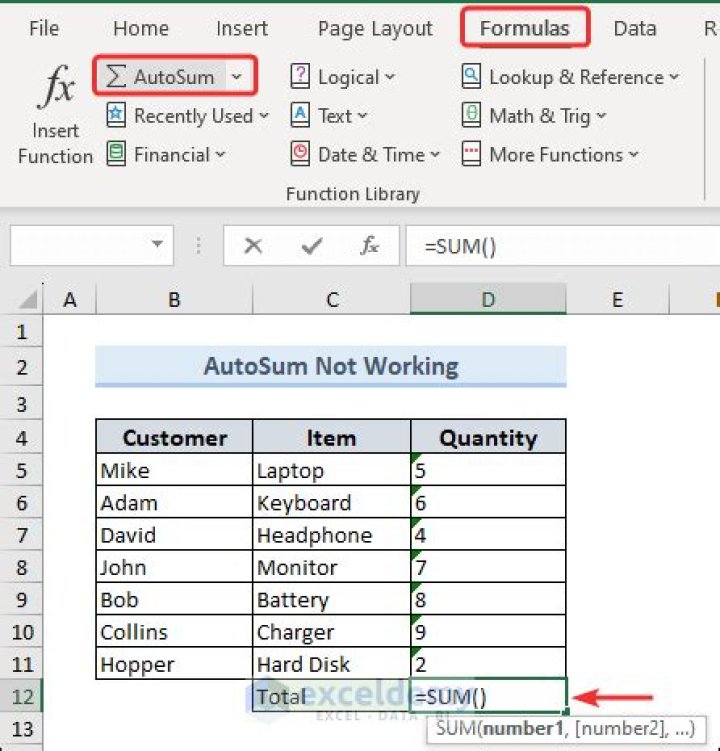Confirm the formula with the checkmark button
Image resolution: width=720 pixels, height=751 pixels.
coord(312,246)
